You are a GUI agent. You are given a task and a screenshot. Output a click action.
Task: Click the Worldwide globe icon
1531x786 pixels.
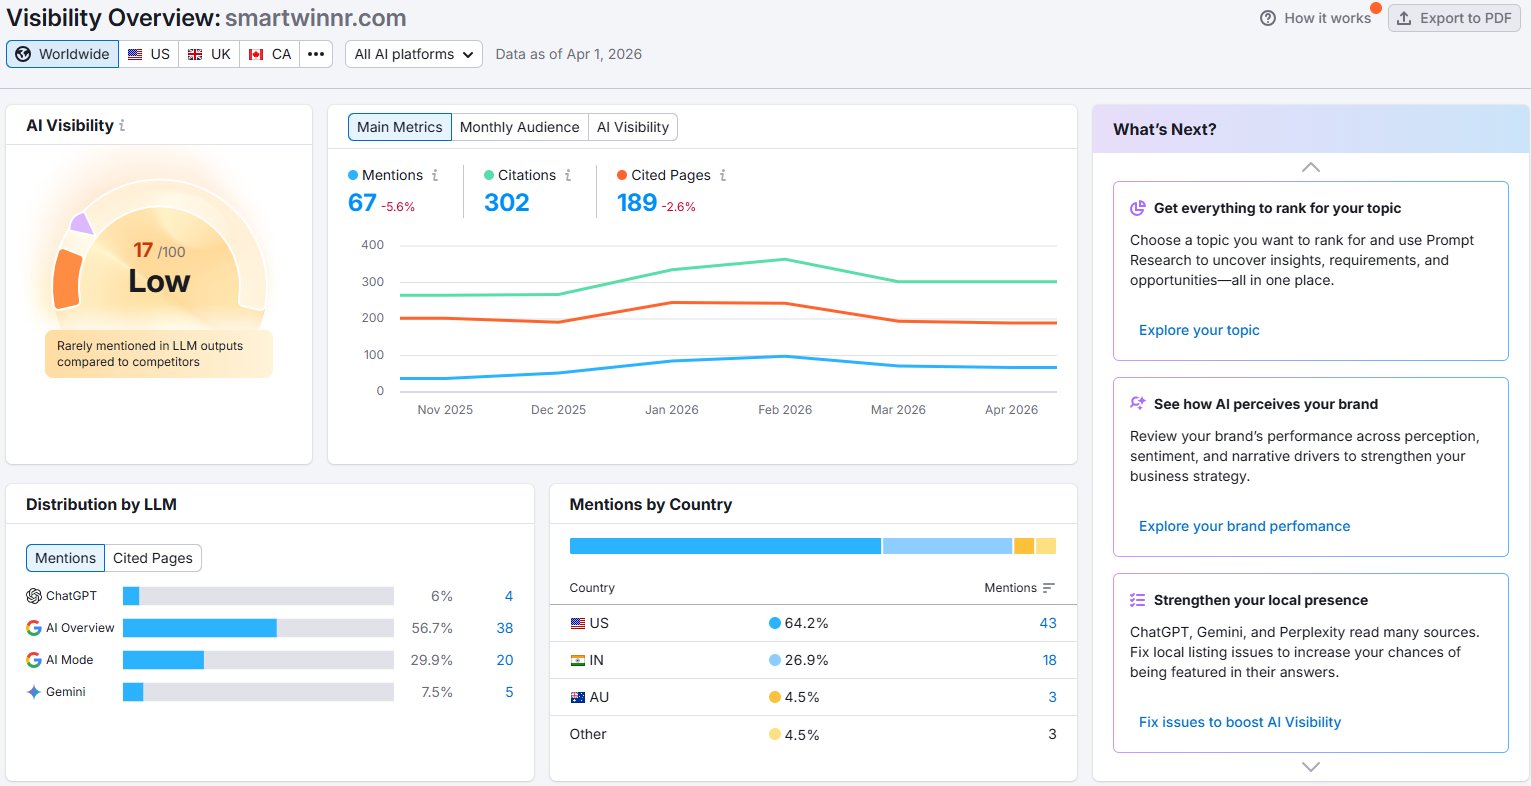point(23,54)
